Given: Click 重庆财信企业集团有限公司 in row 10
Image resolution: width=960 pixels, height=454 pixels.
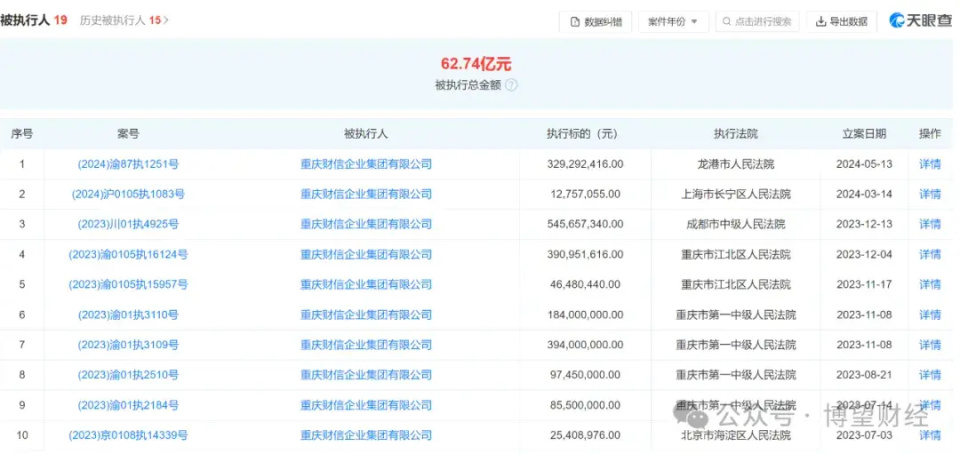Looking at the screenshot, I should click(366, 436).
